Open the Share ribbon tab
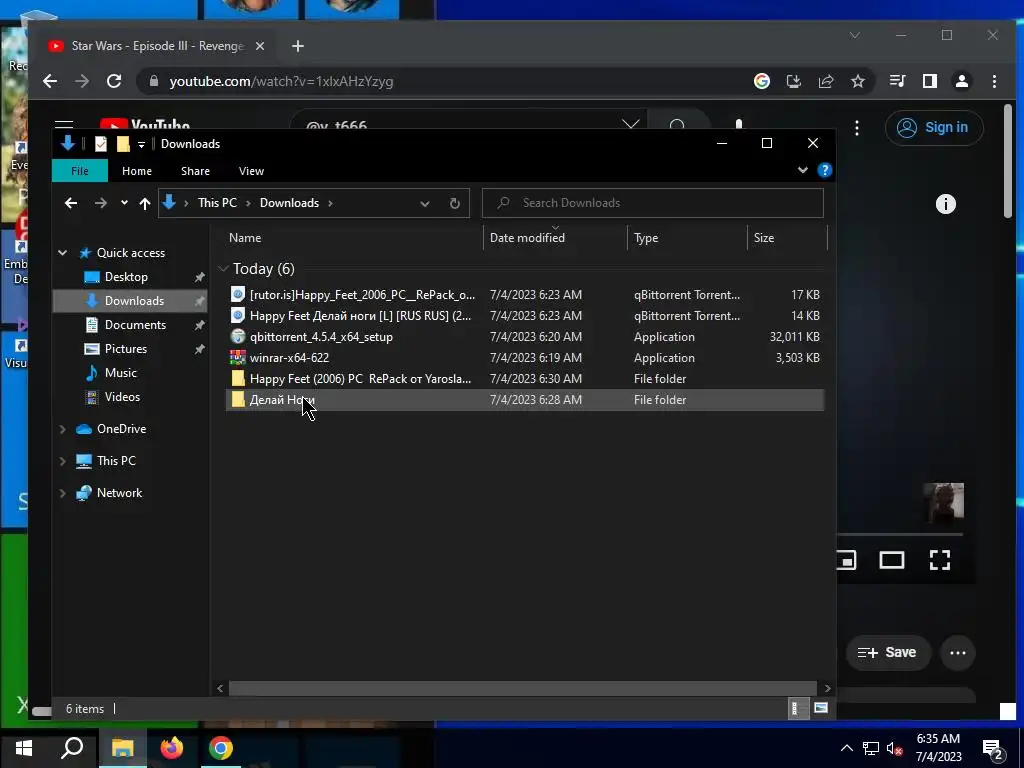This screenshot has height=768, width=1024. coord(195,170)
